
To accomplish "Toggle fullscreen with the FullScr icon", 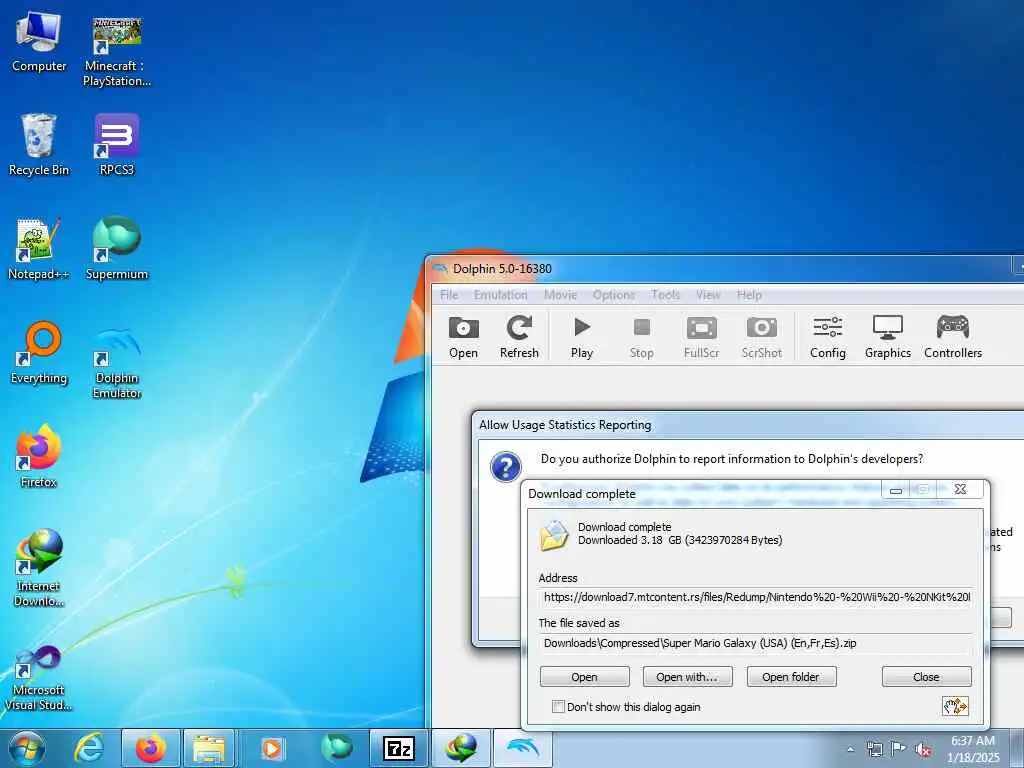I will (701, 337).
